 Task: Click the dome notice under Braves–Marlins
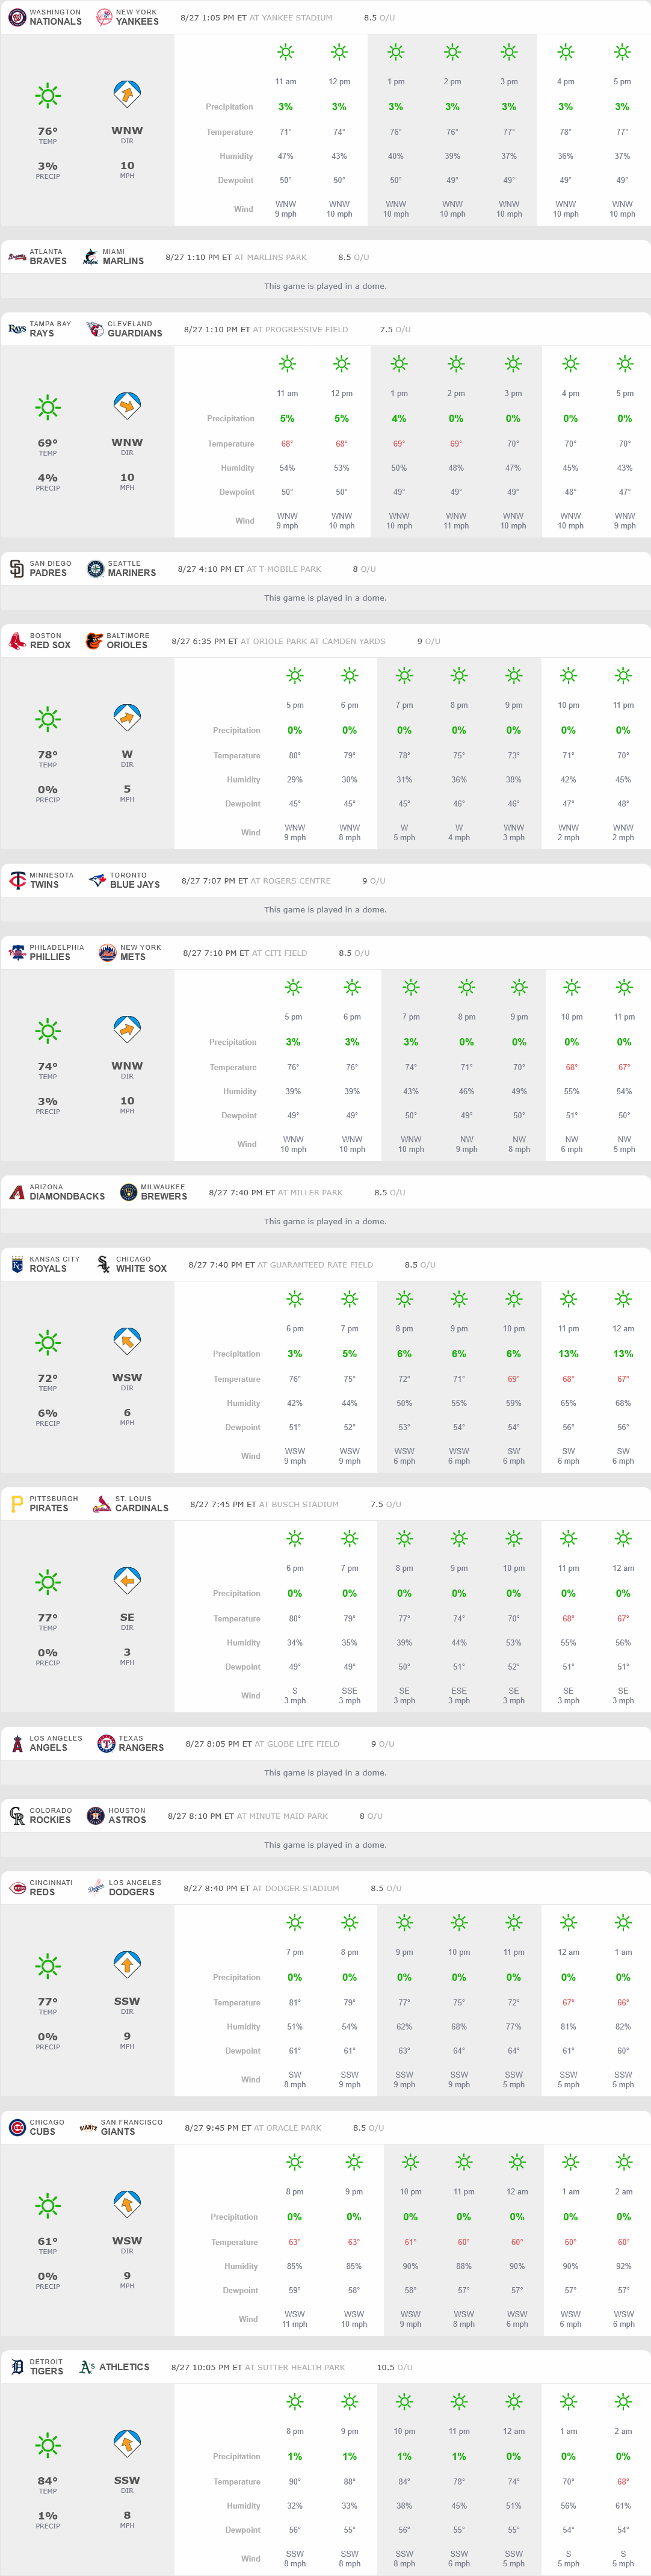pyautogui.click(x=325, y=286)
